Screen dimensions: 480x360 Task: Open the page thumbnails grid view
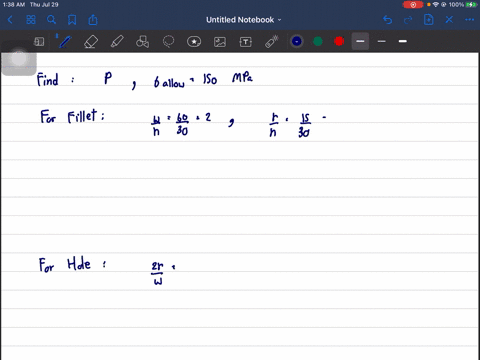(31, 20)
